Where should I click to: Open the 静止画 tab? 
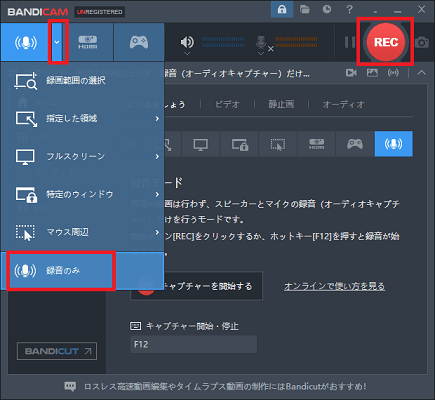coord(281,104)
